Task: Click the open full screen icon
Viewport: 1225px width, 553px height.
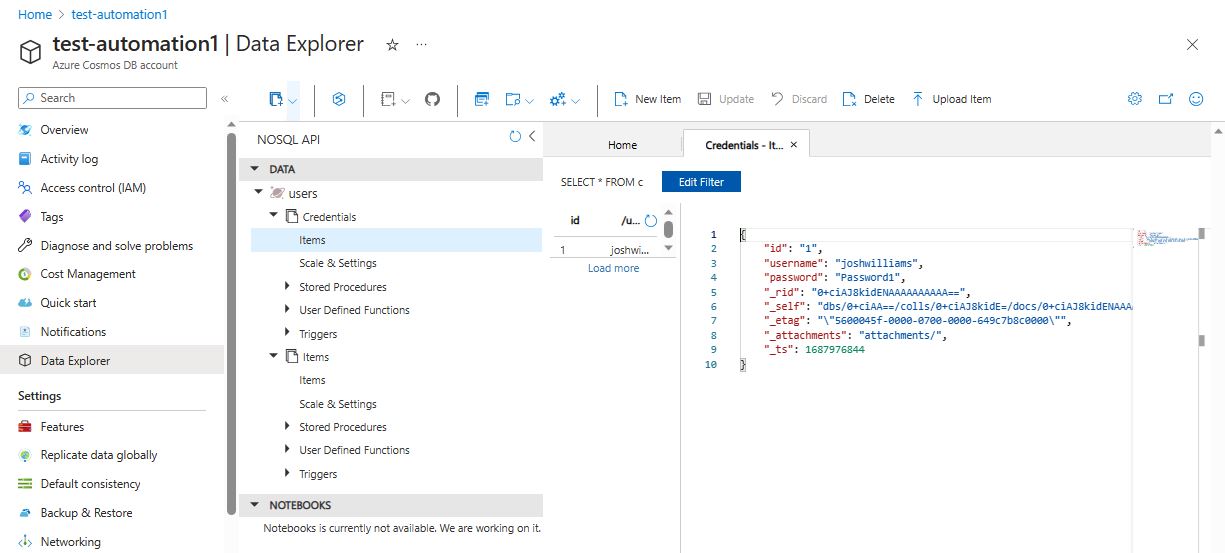Action: pyautogui.click(x=1166, y=99)
